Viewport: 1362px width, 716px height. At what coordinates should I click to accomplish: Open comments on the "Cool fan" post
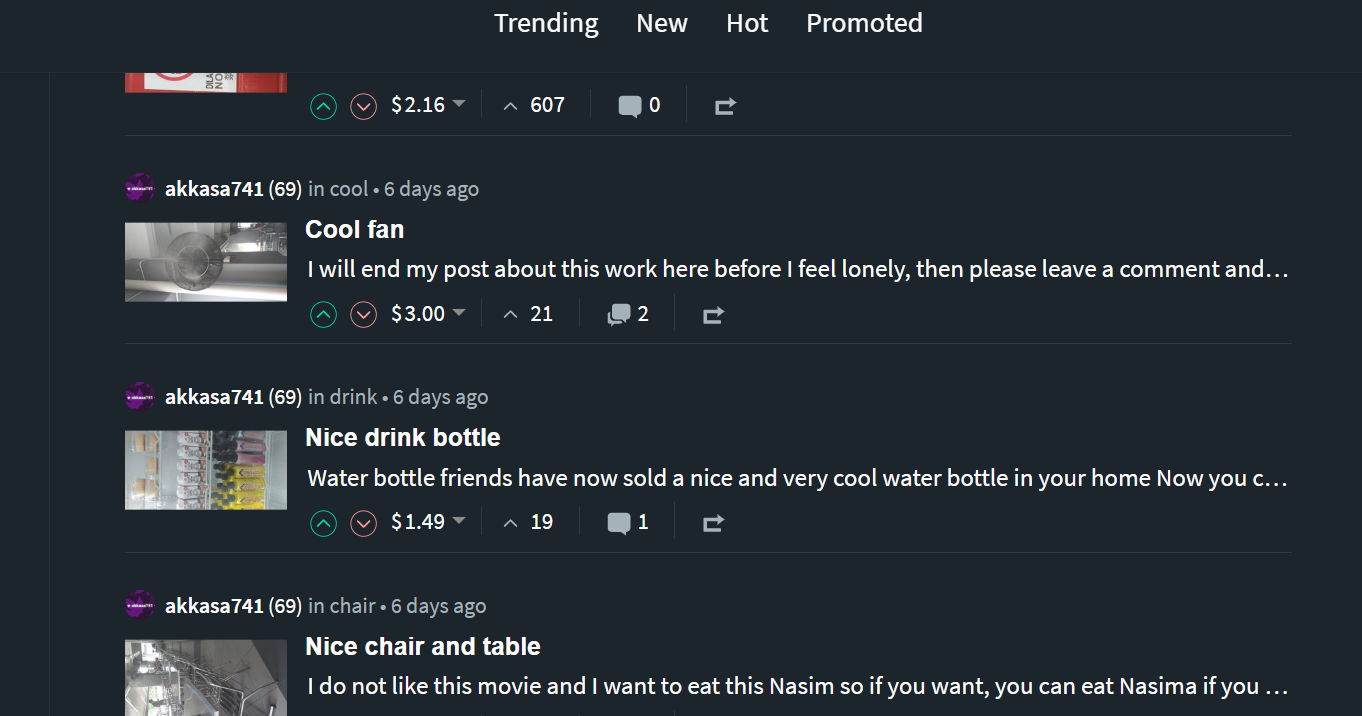(628, 315)
